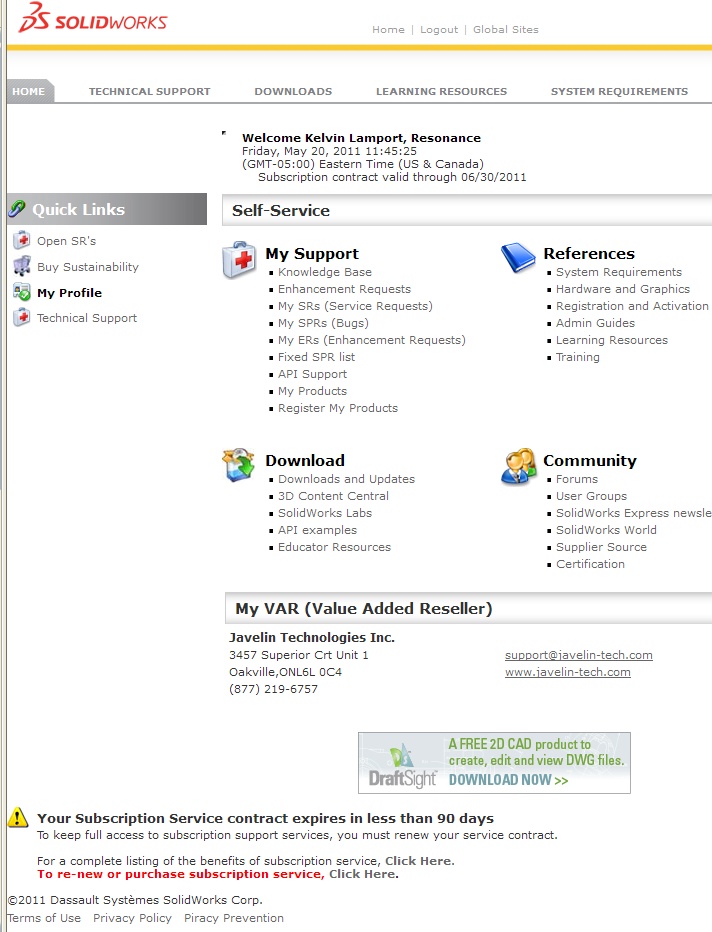The image size is (712, 932).
Task: Click the My Support first-aid icon
Action: point(240,260)
